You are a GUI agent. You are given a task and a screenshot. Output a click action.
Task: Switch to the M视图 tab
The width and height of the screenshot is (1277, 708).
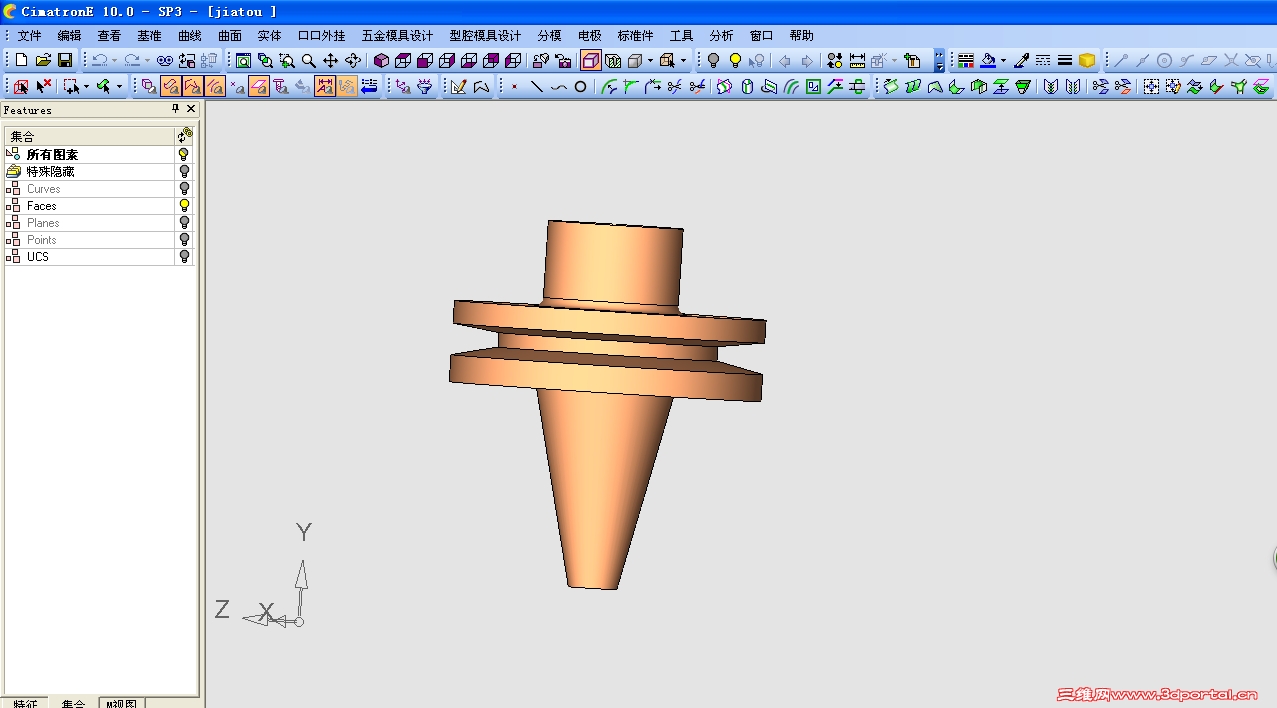(123, 703)
